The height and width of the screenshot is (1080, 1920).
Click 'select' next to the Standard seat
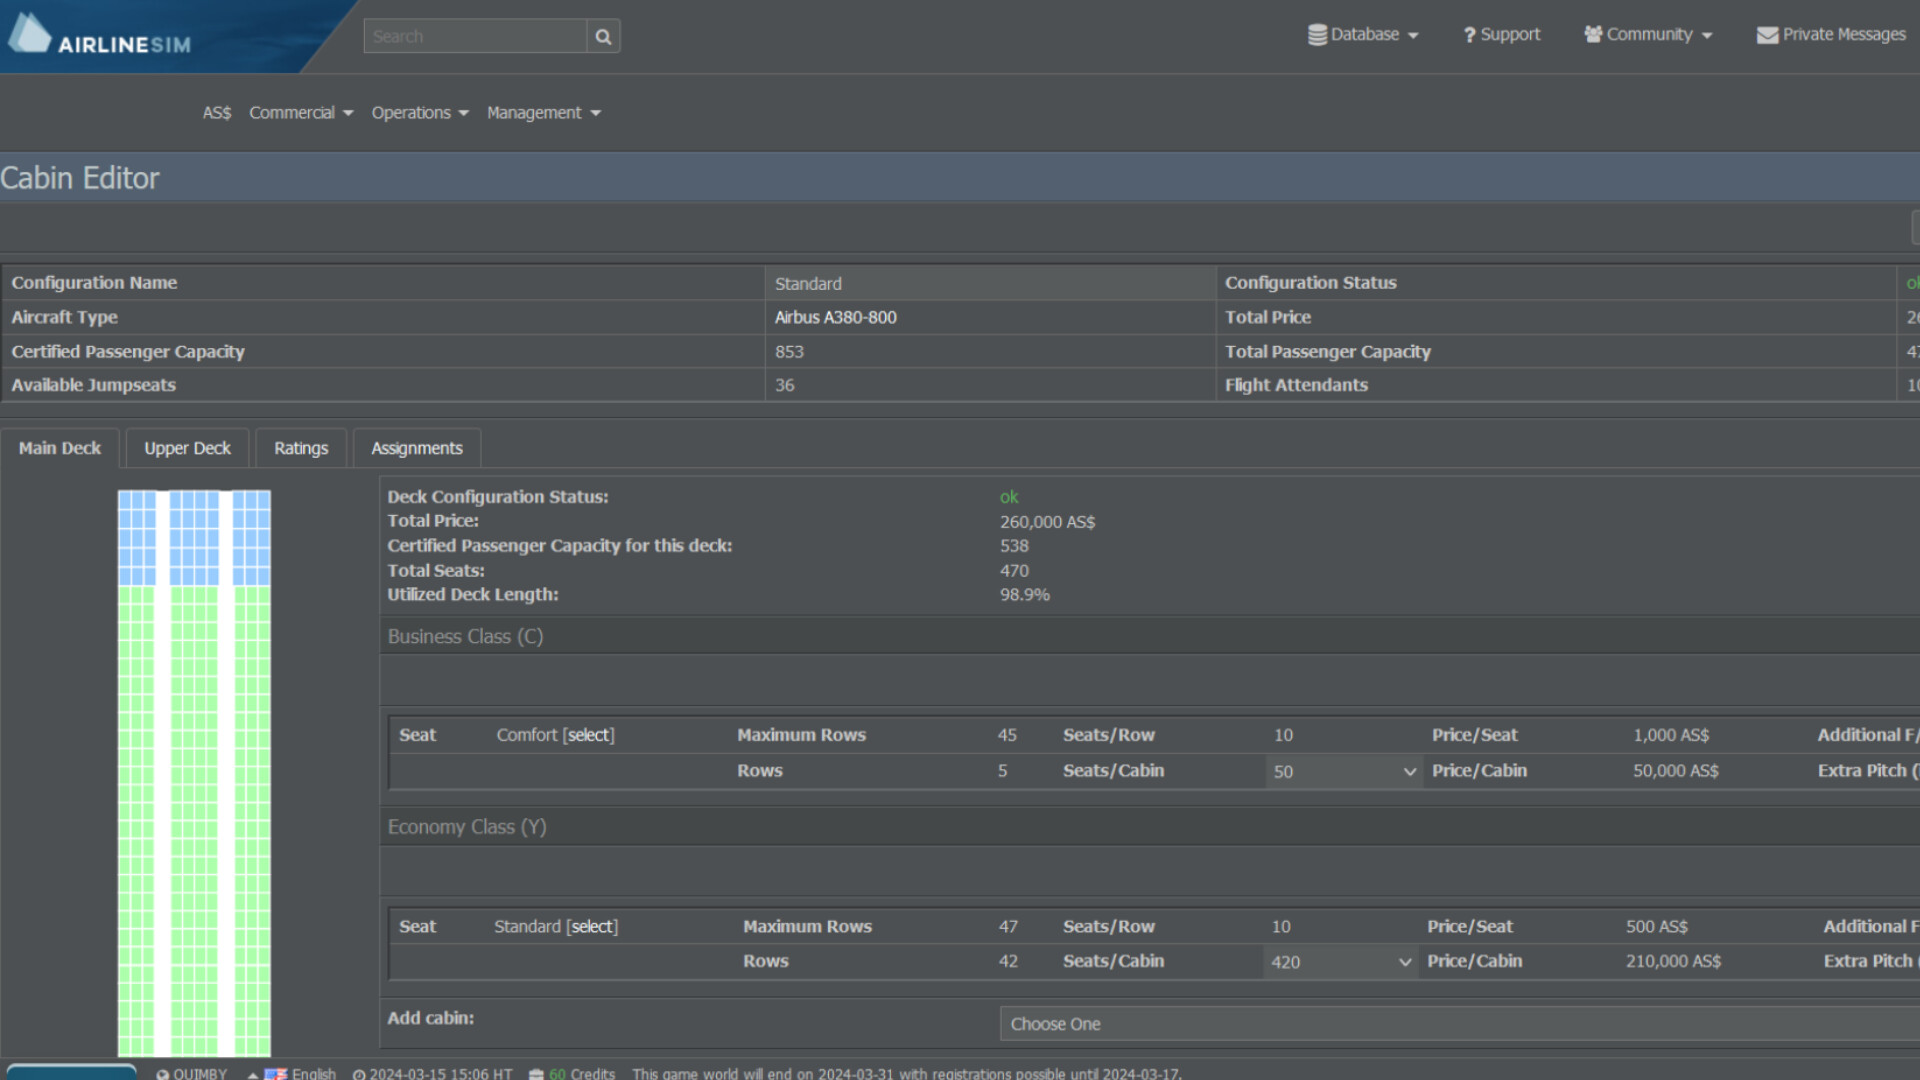tap(592, 926)
